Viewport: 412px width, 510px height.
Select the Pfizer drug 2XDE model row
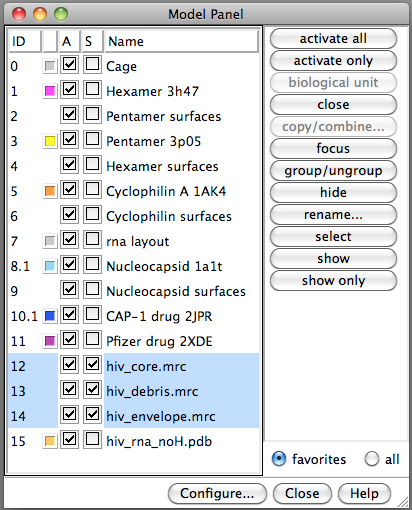coord(133,341)
